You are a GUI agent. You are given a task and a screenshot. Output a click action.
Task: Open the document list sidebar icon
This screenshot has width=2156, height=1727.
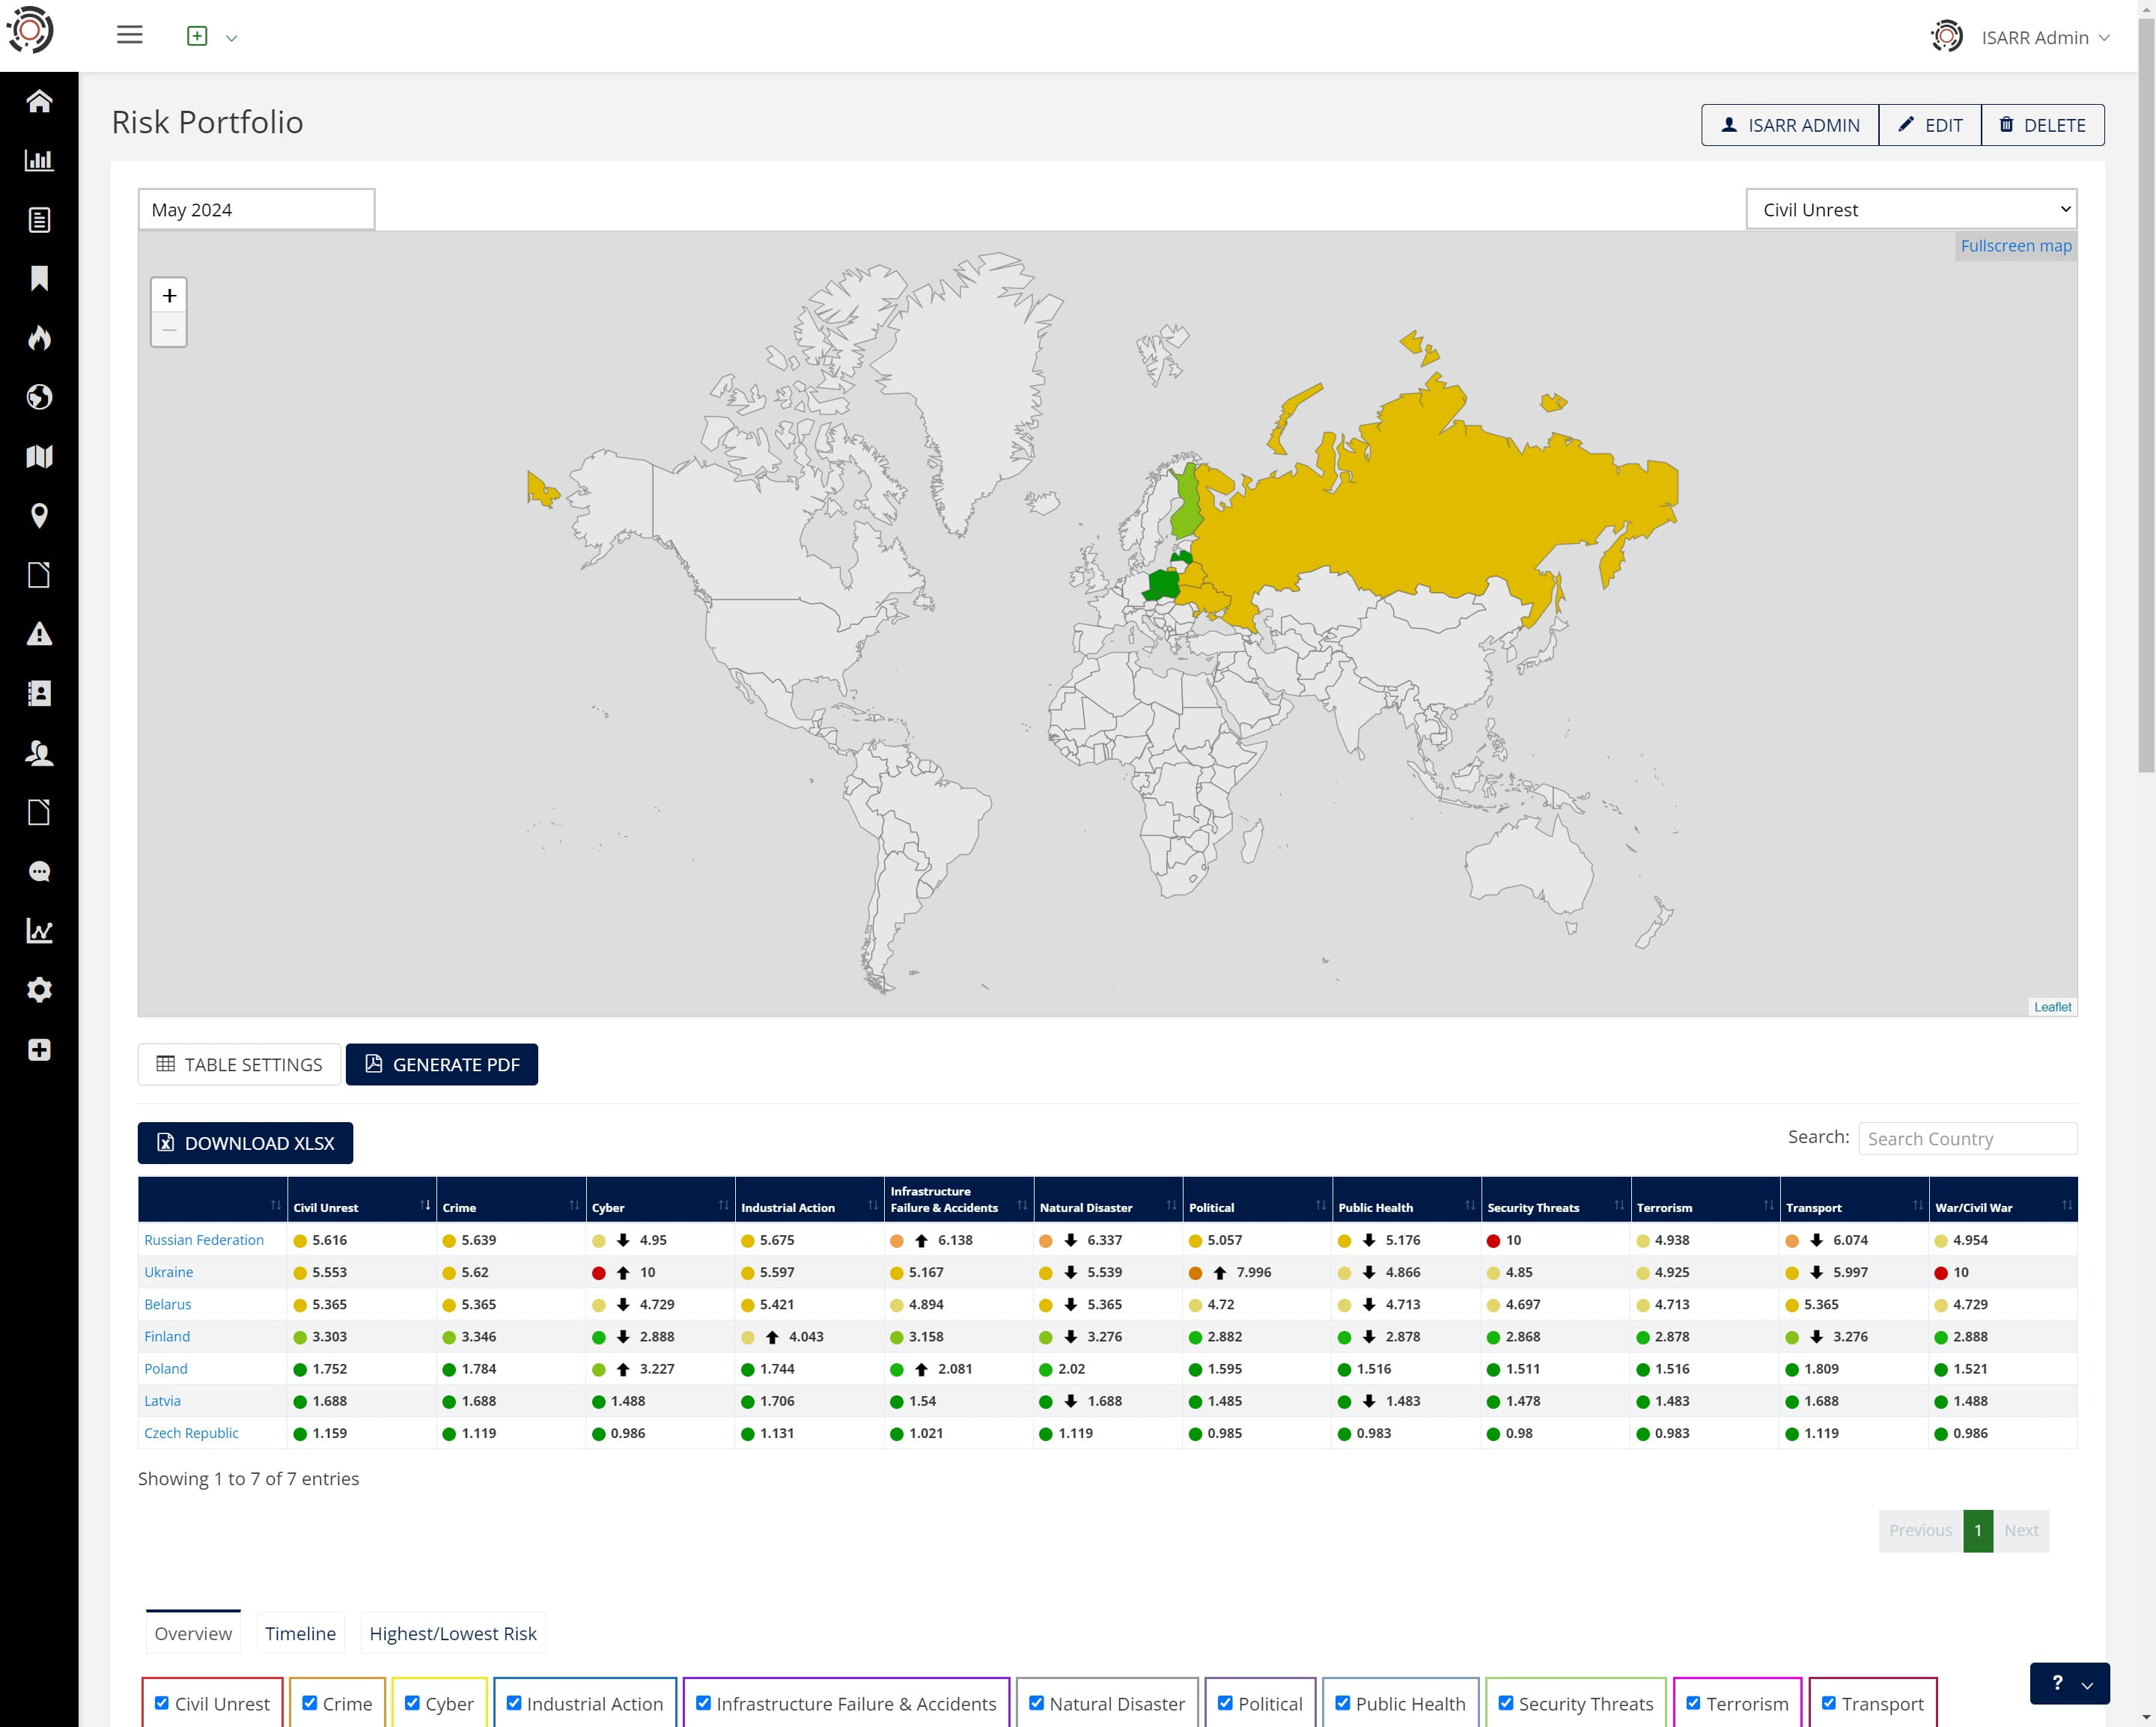click(39, 220)
